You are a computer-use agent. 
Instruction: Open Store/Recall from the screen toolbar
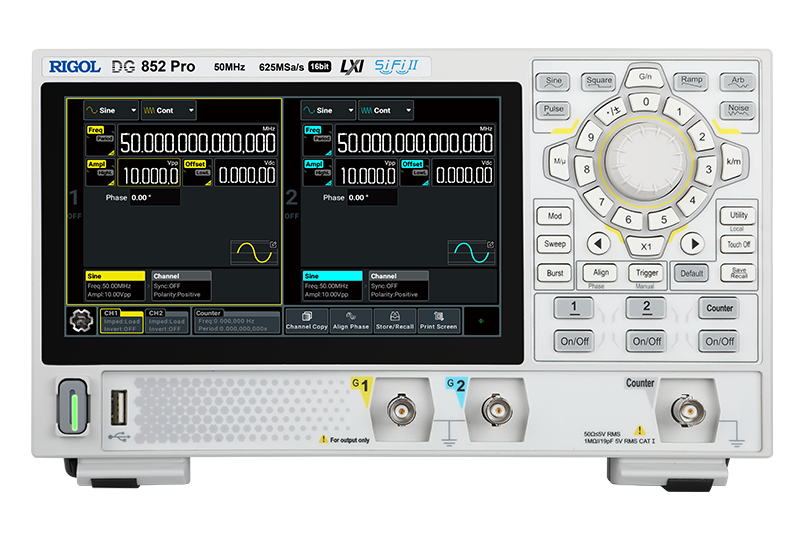pos(395,321)
